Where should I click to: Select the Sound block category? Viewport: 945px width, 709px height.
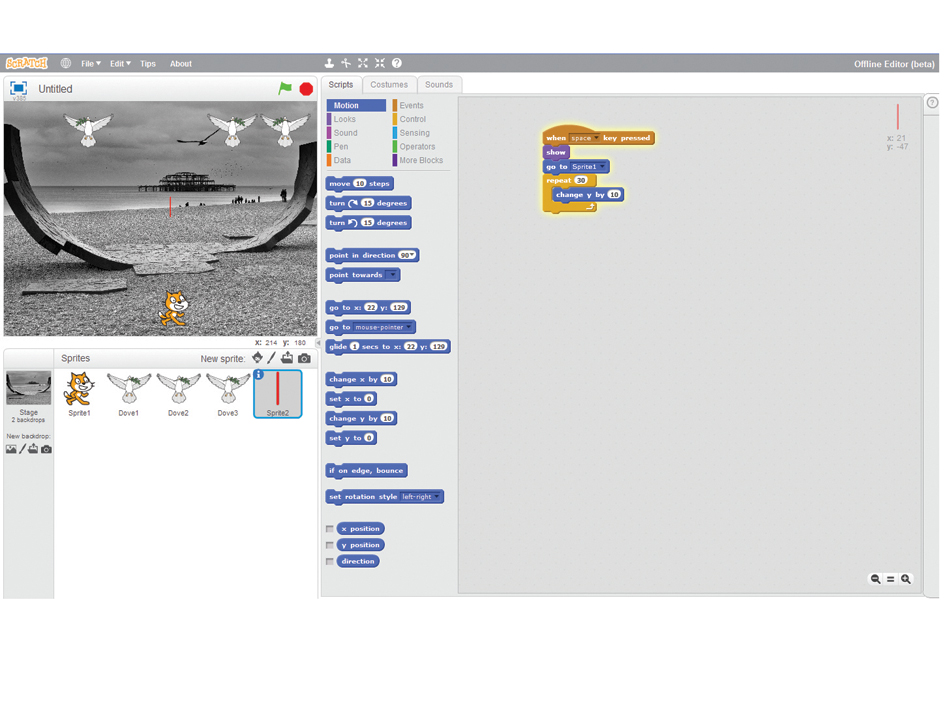(345, 133)
